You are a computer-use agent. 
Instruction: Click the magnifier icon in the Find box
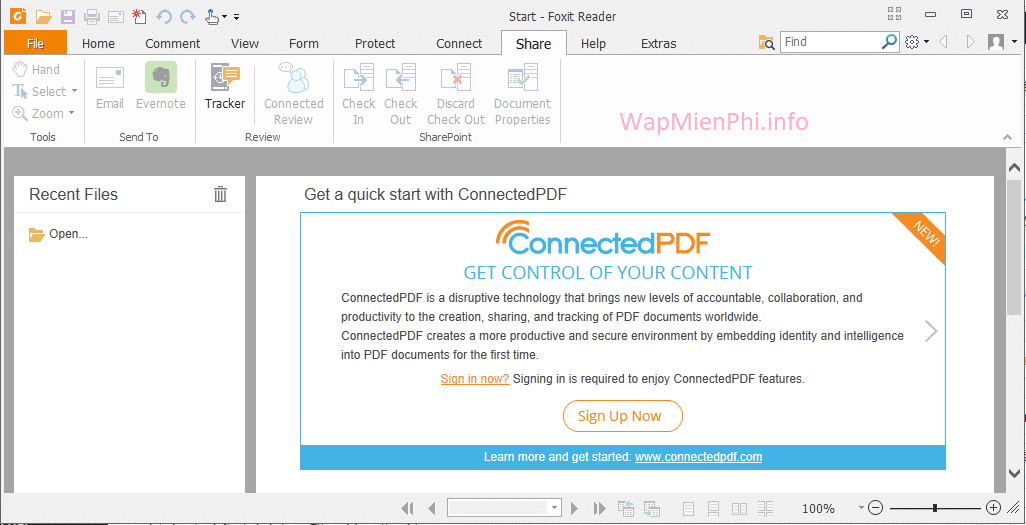889,42
